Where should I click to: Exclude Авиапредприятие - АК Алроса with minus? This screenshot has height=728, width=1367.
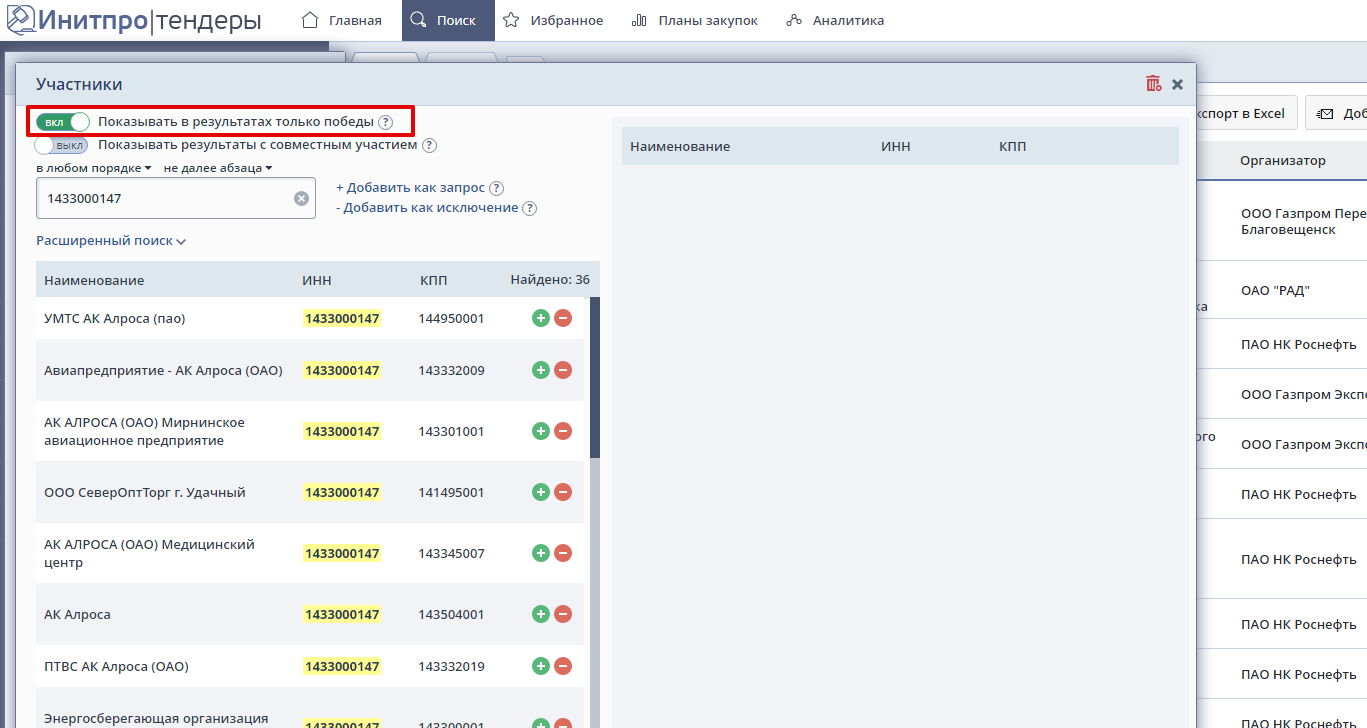pyautogui.click(x=563, y=370)
